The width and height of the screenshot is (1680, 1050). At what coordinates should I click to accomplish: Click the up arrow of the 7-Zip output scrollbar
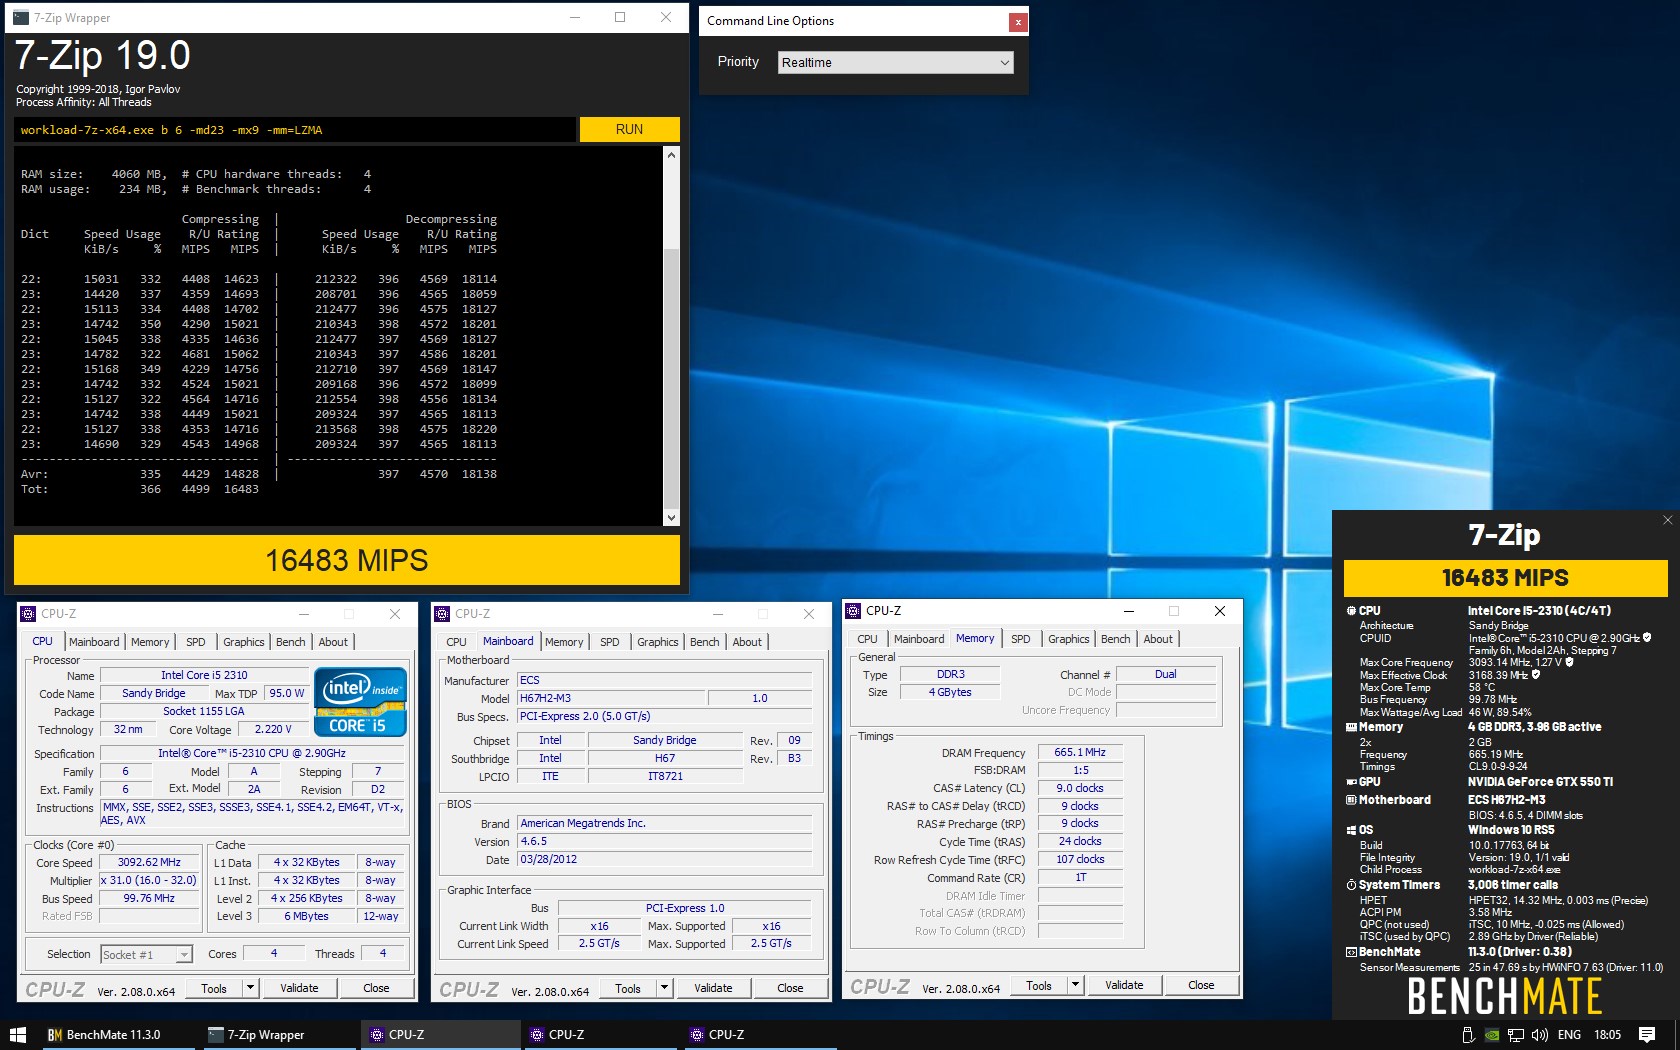tap(671, 155)
